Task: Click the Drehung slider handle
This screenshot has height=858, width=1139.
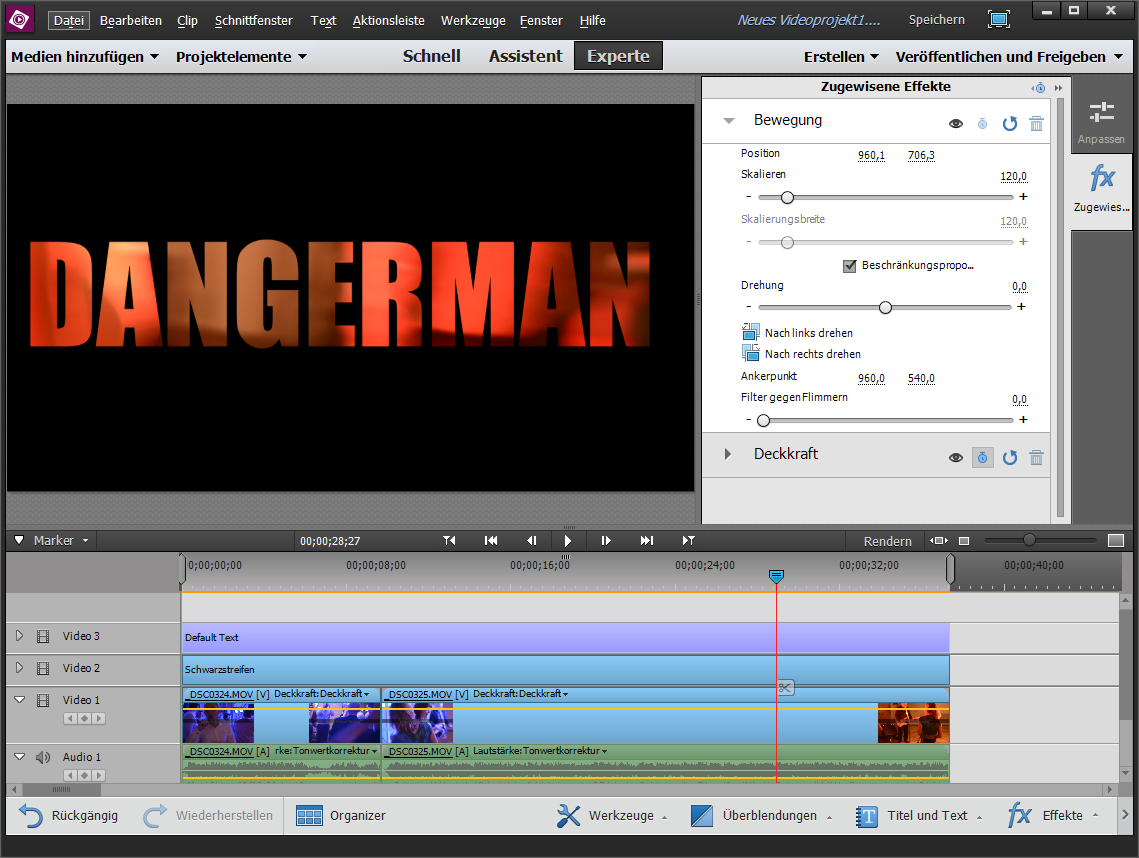Action: [x=885, y=307]
